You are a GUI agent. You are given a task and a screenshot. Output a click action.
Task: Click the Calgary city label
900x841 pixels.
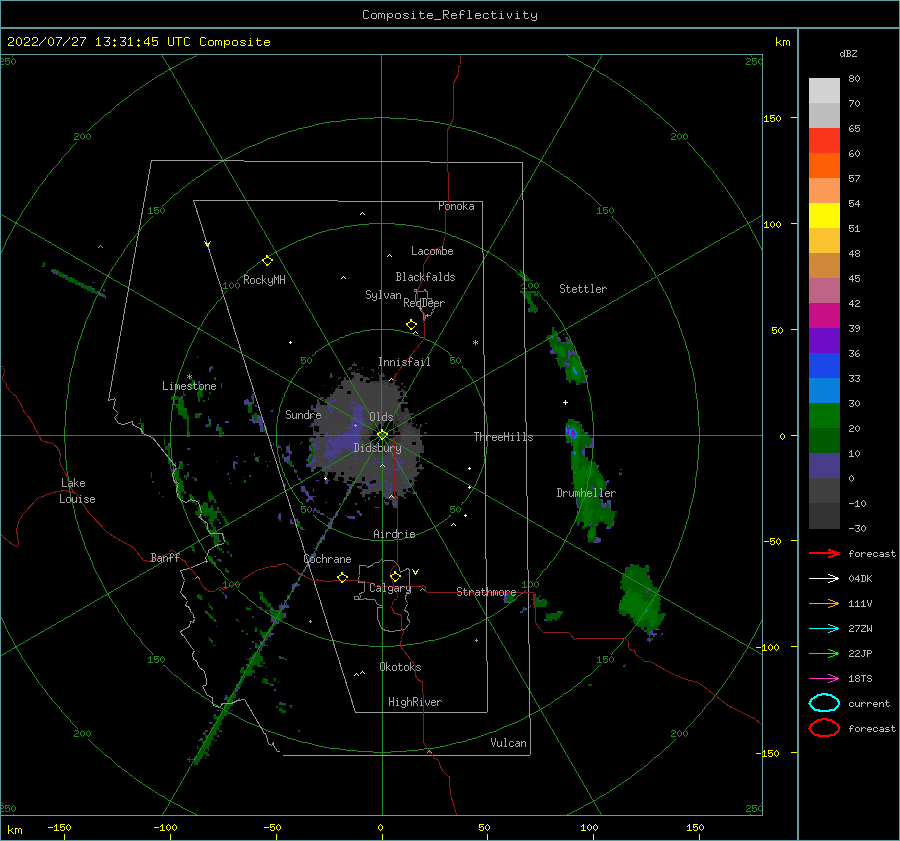coord(390,588)
